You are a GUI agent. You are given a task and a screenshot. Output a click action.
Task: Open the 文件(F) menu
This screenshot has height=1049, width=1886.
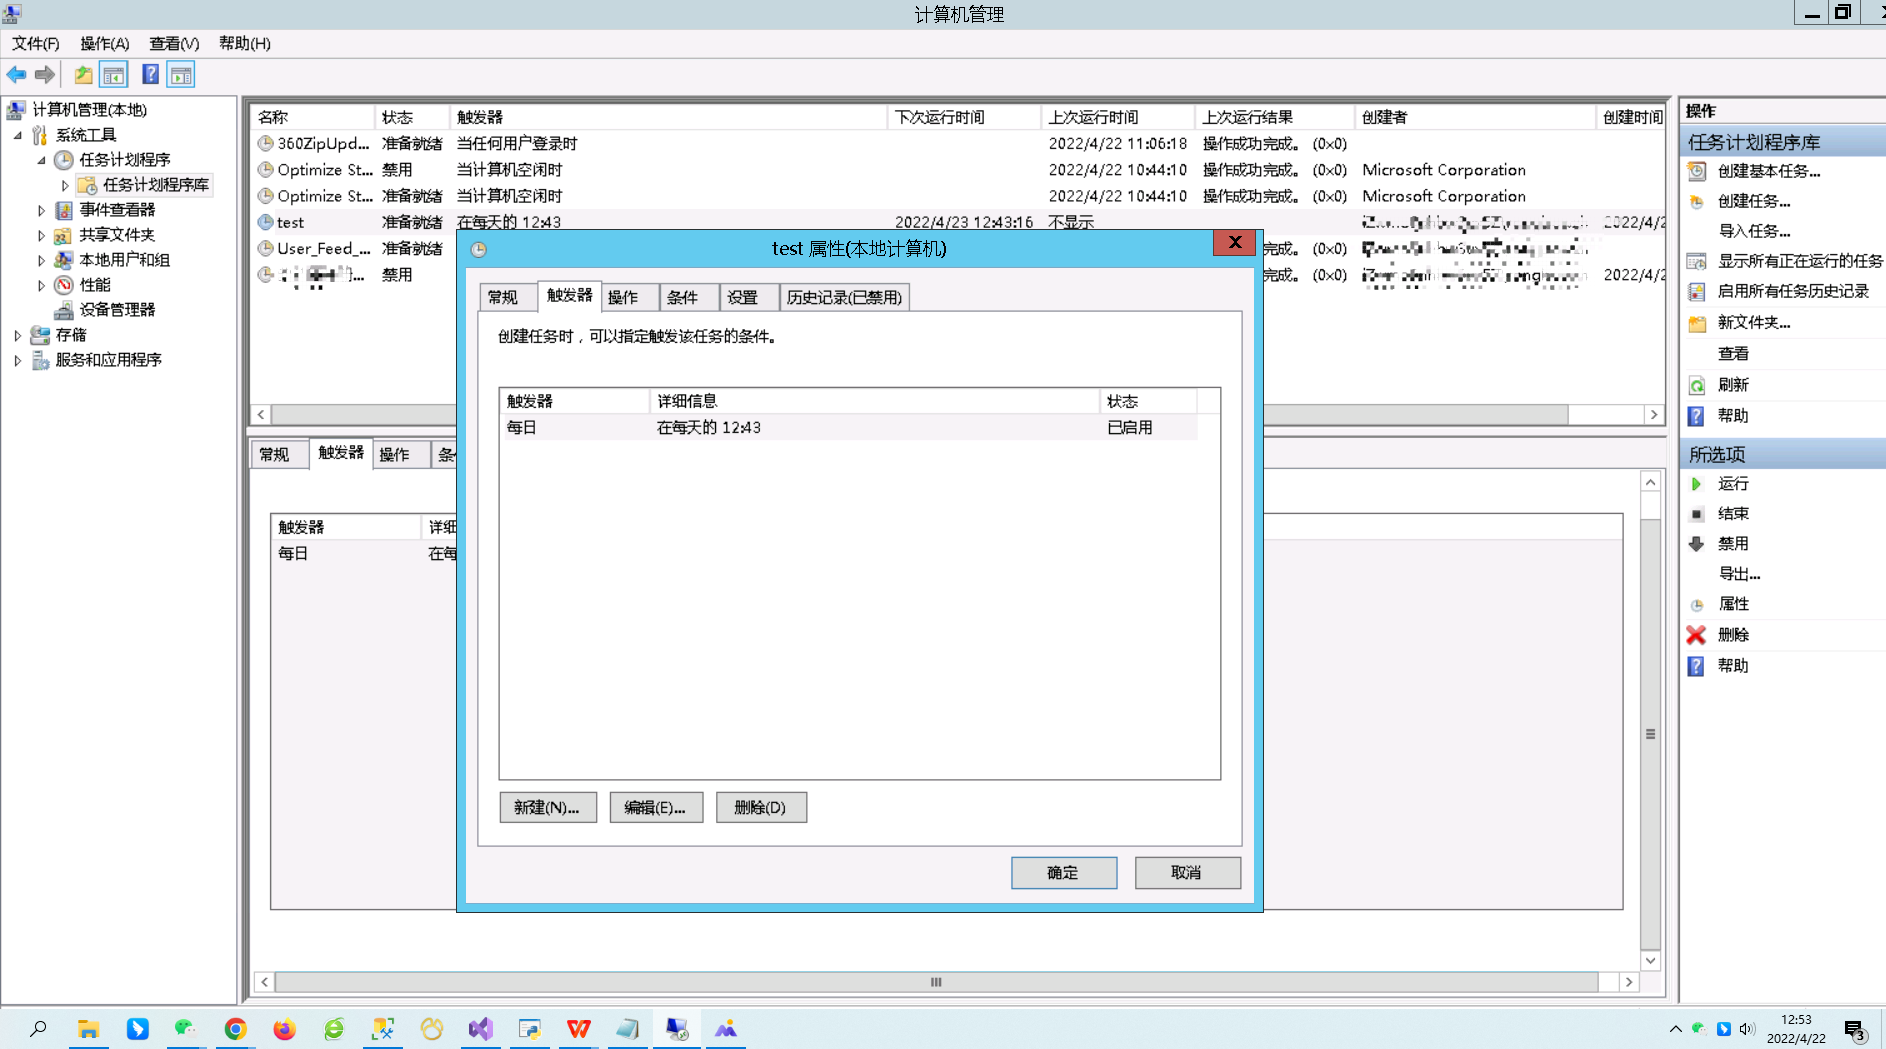(36, 43)
